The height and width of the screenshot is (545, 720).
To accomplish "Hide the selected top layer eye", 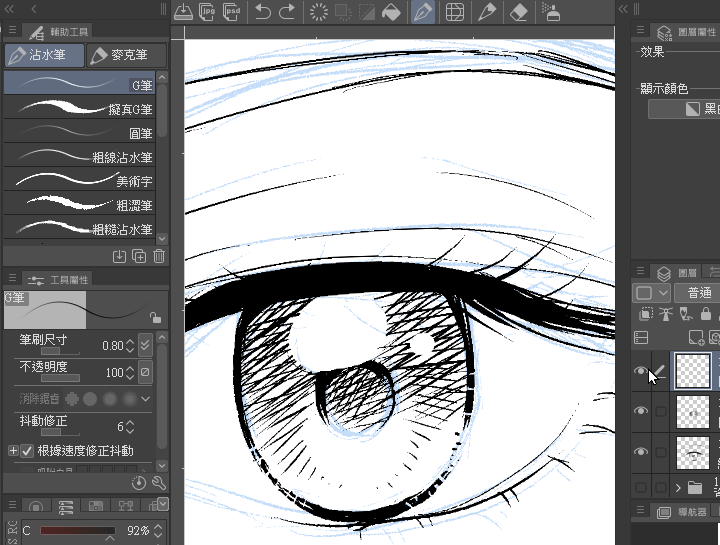I will click(641, 371).
